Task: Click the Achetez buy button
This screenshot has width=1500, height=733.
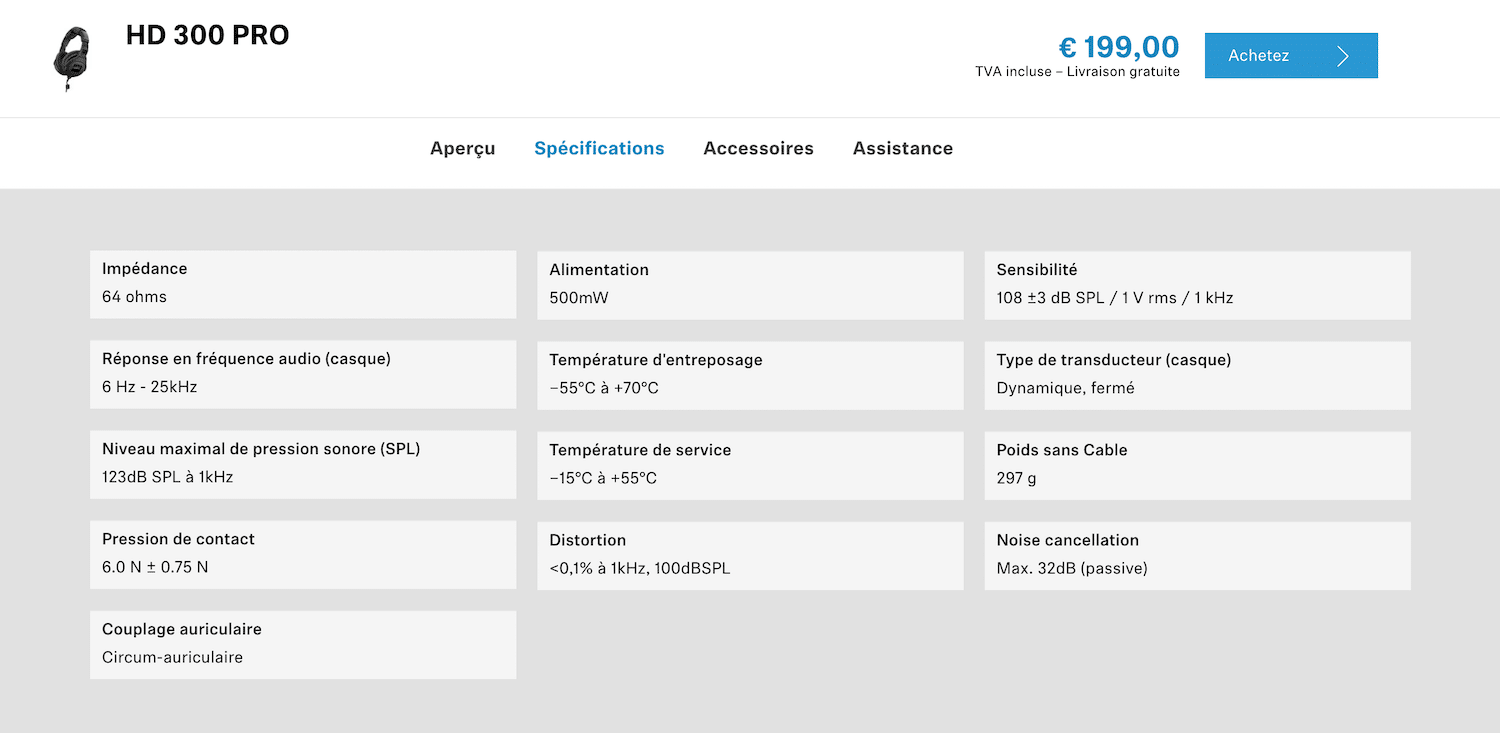Action: point(1291,56)
